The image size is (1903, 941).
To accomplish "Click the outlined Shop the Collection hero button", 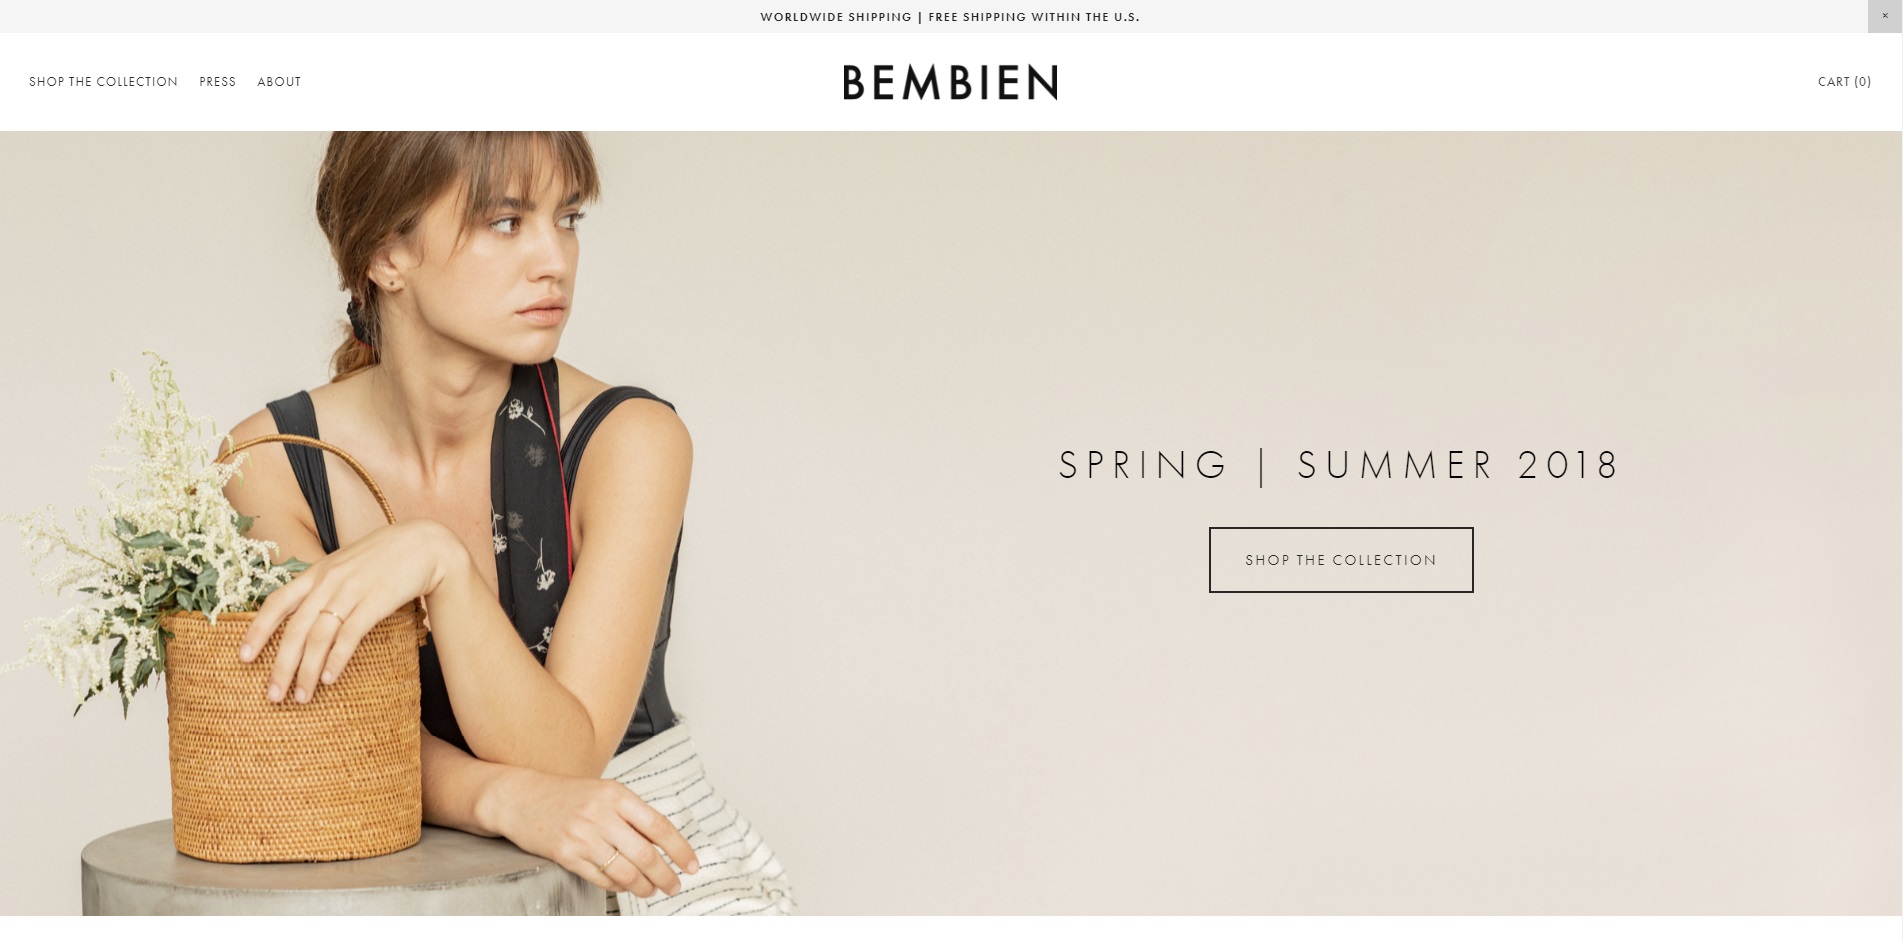I will 1341,560.
